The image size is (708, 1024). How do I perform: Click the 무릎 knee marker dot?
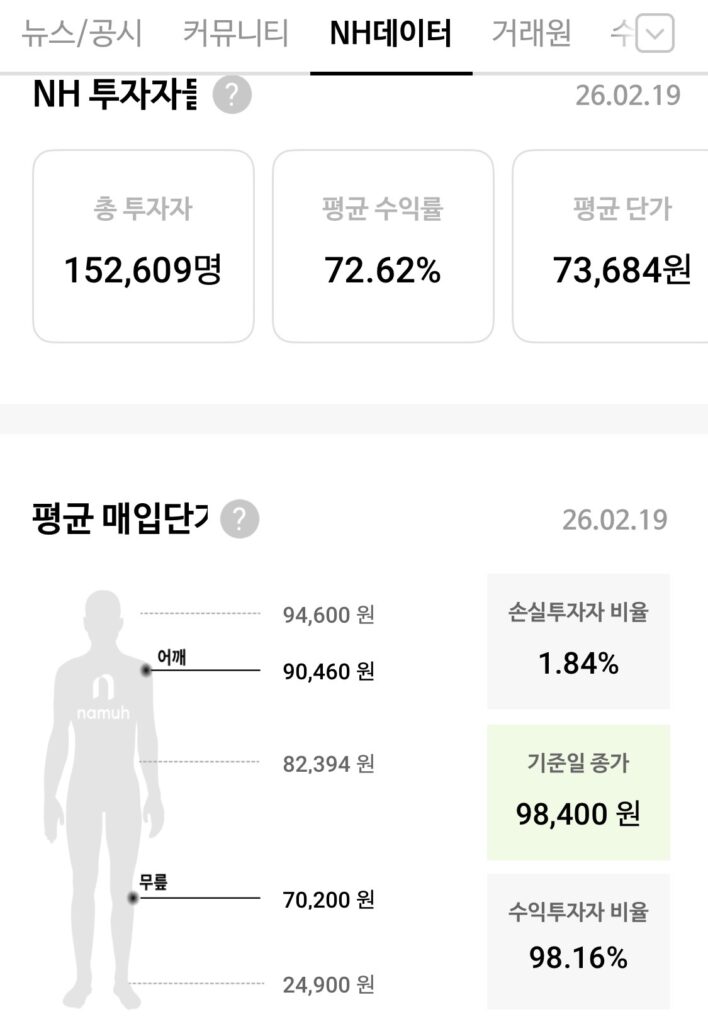click(x=133, y=898)
